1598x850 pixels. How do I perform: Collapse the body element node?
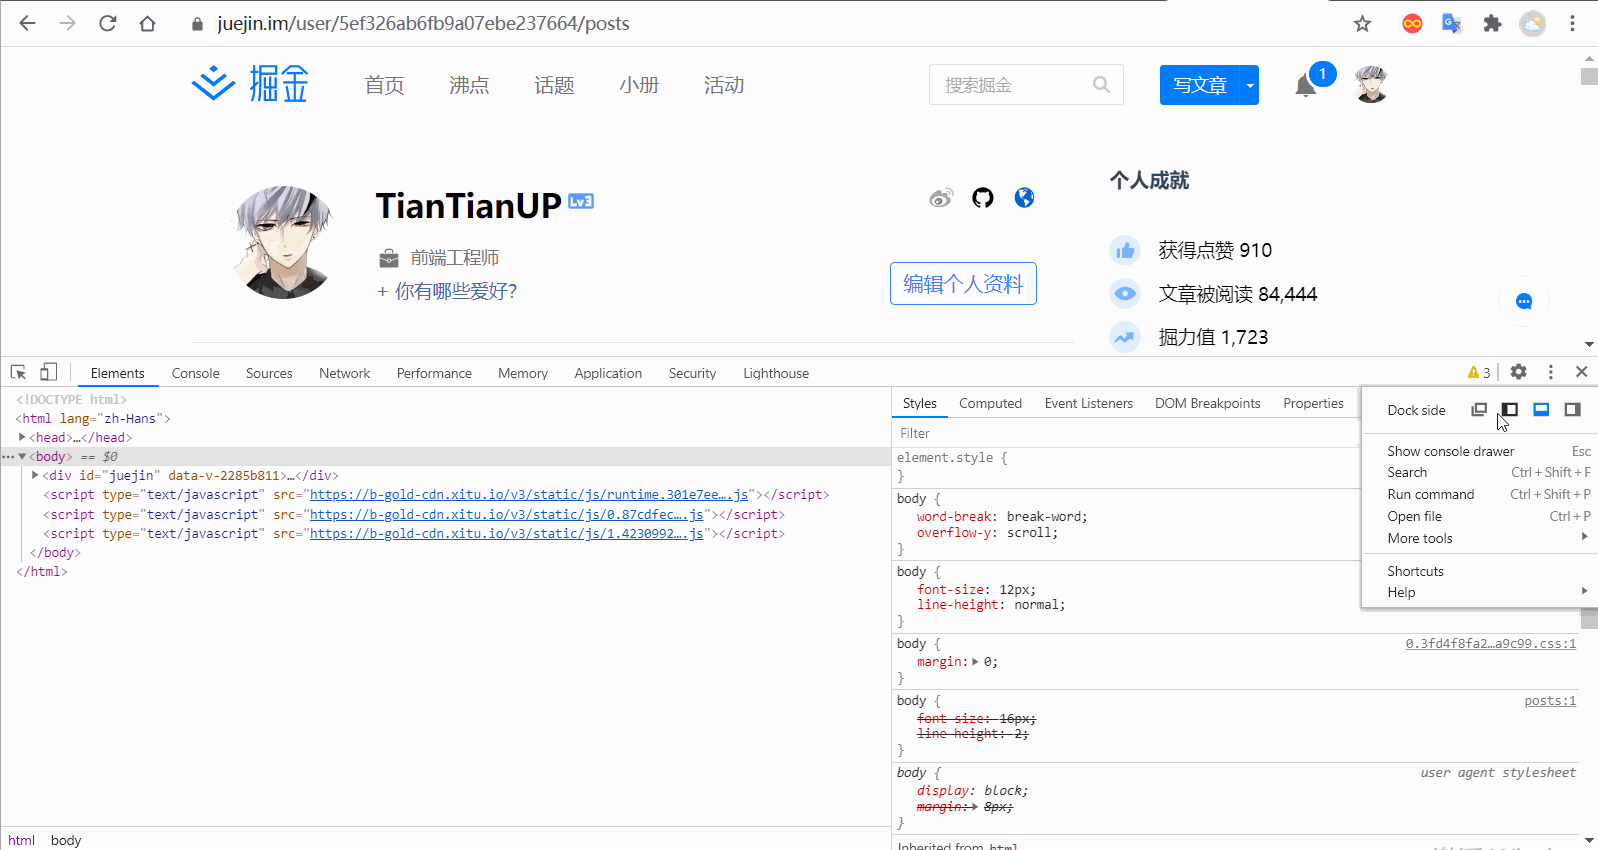point(22,456)
